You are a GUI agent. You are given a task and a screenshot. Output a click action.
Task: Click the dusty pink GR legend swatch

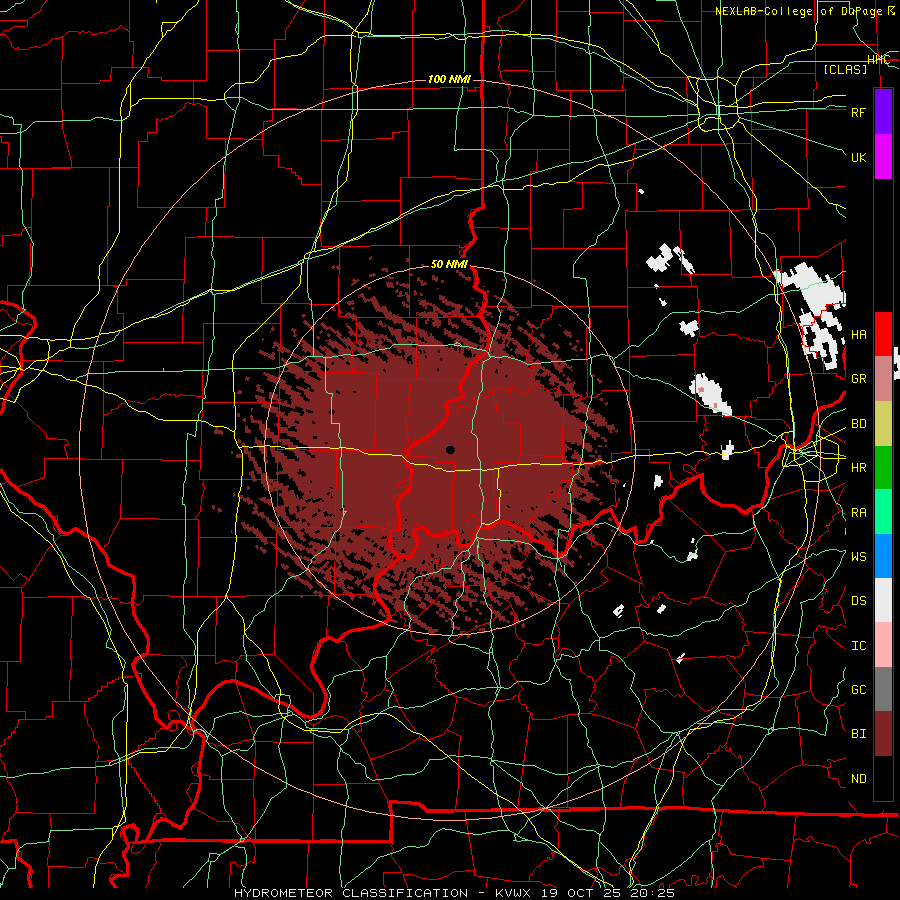point(883,379)
